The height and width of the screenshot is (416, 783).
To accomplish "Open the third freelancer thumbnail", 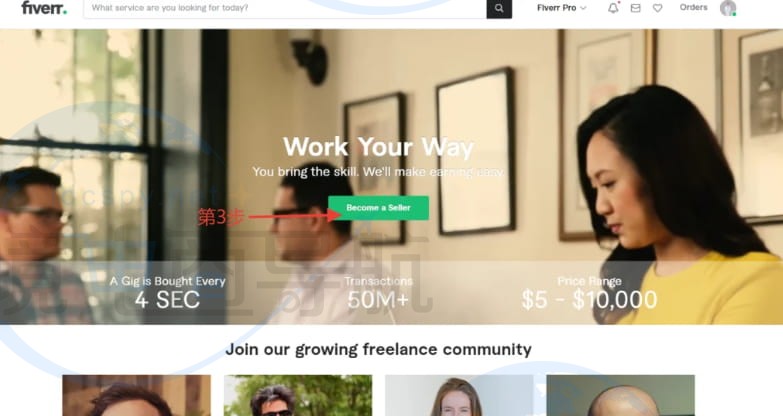I will click(459, 396).
